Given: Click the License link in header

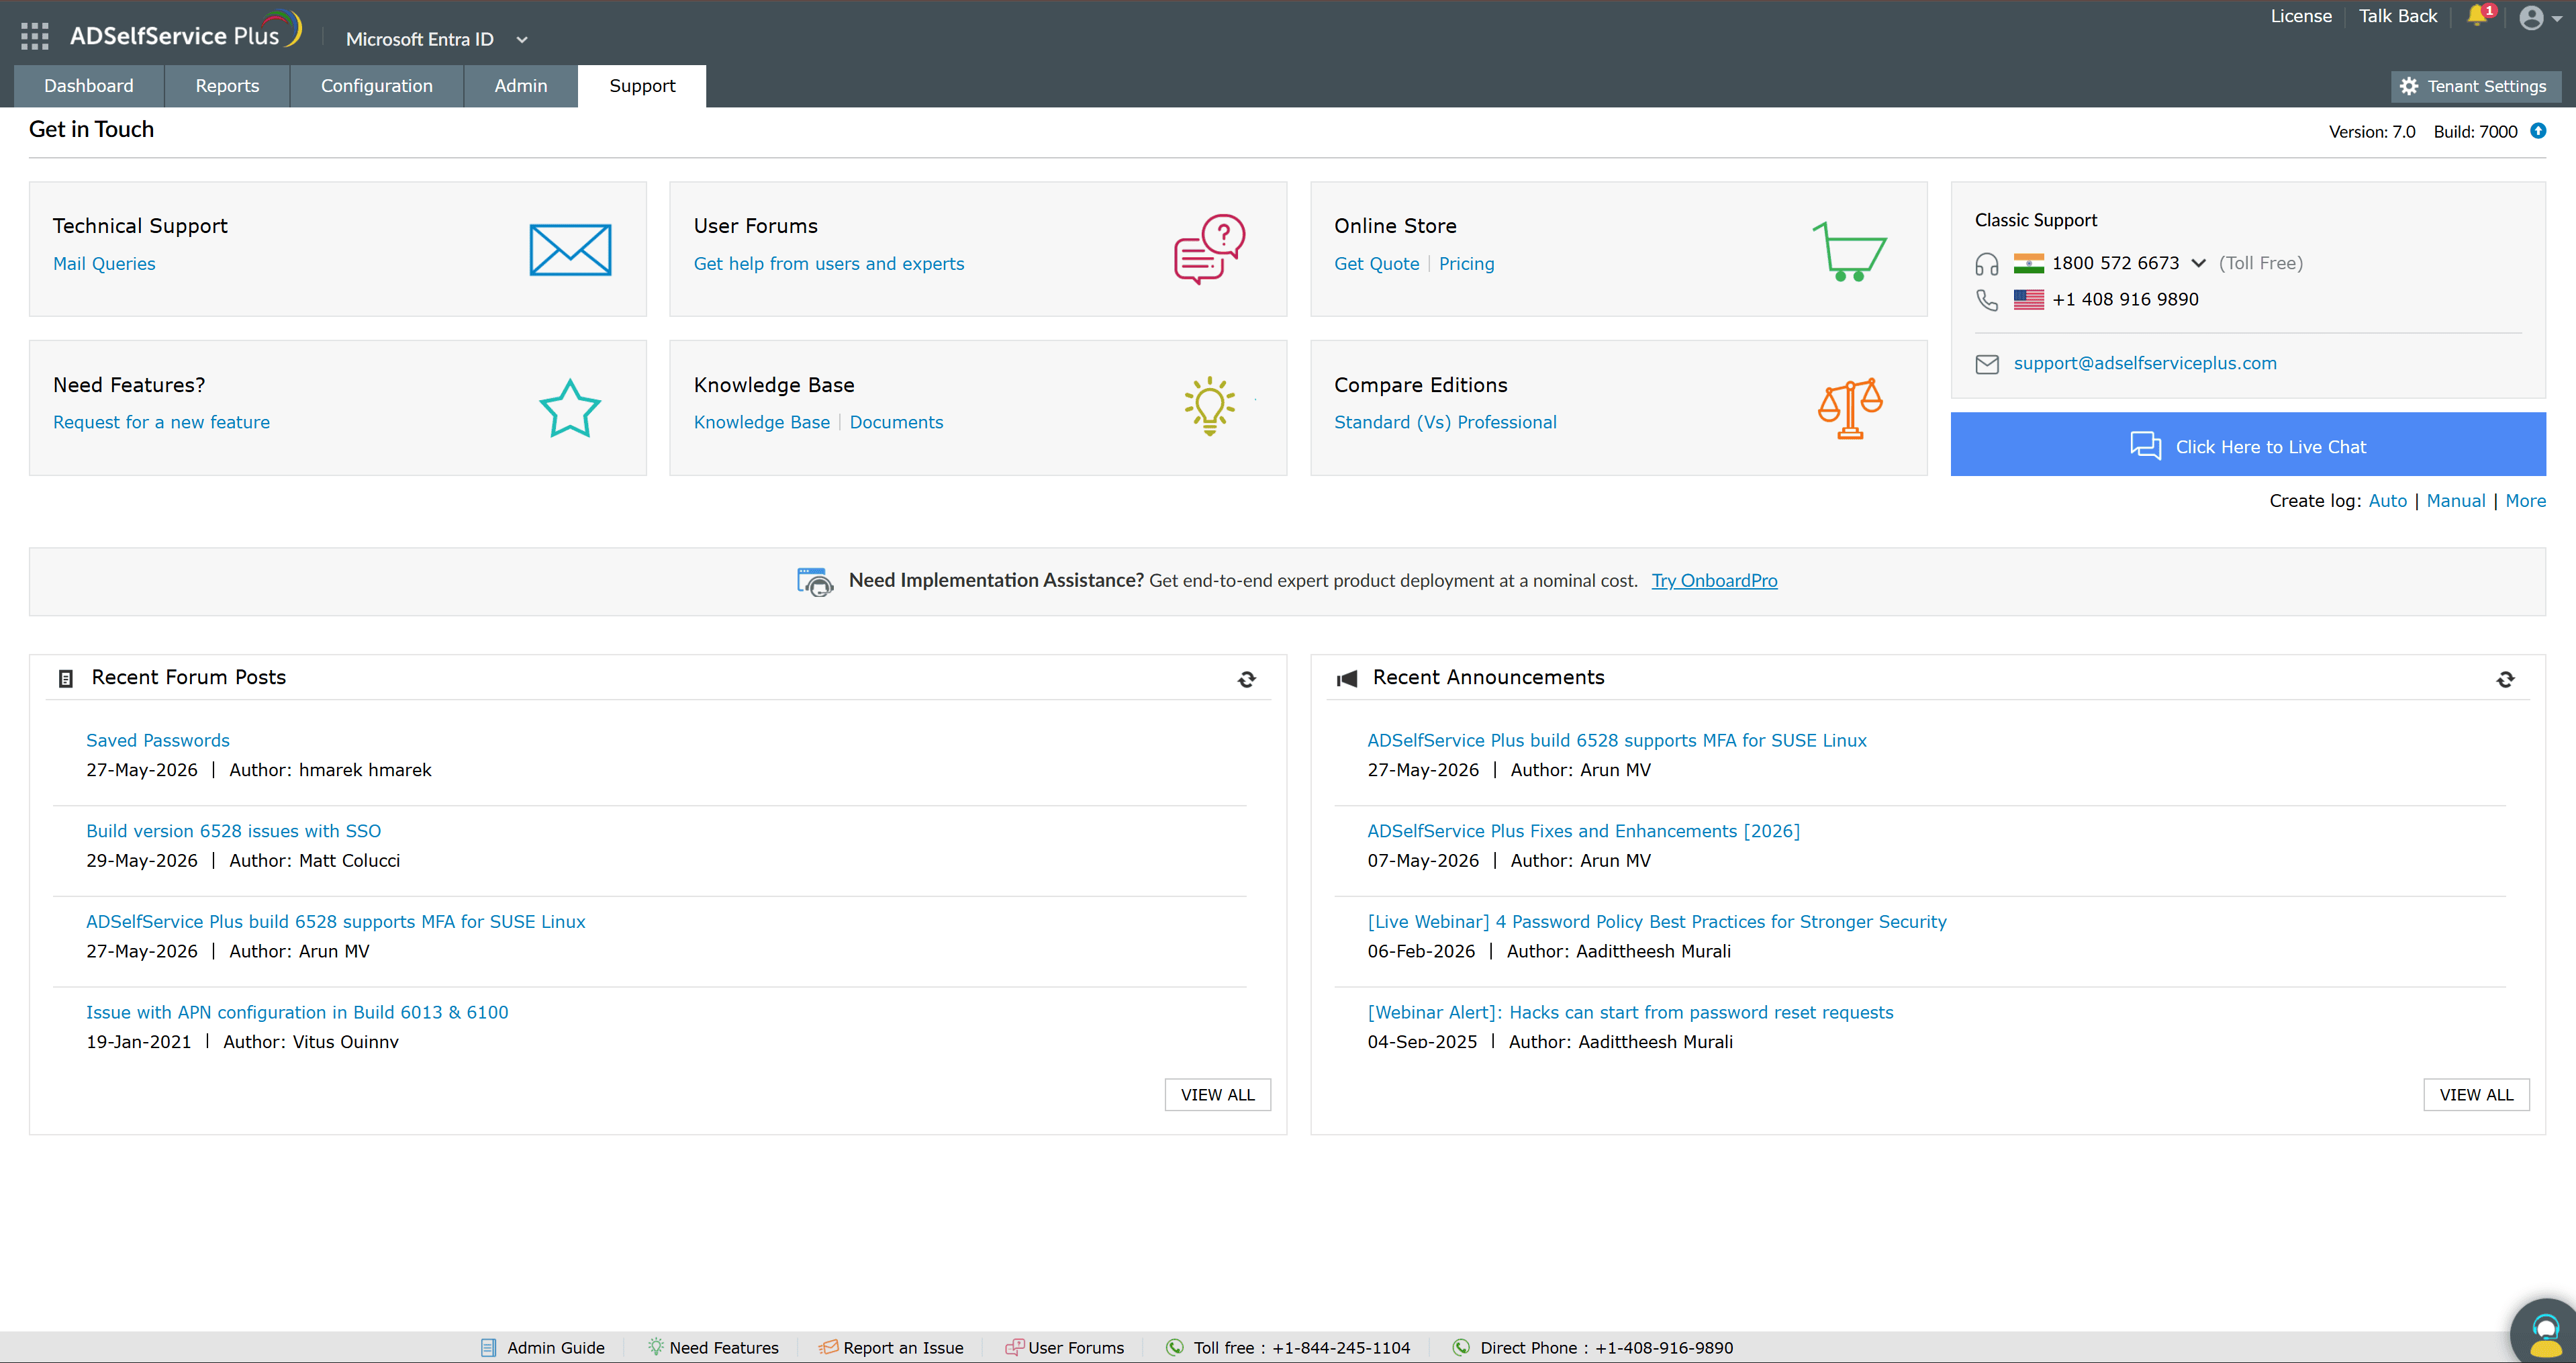Looking at the screenshot, I should (2301, 16).
